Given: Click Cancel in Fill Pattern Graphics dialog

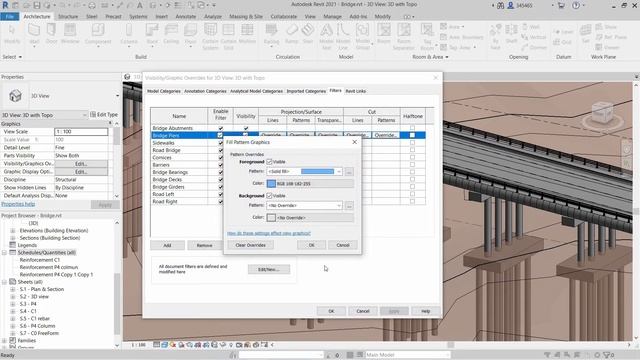Looking at the screenshot, I should pos(343,245).
